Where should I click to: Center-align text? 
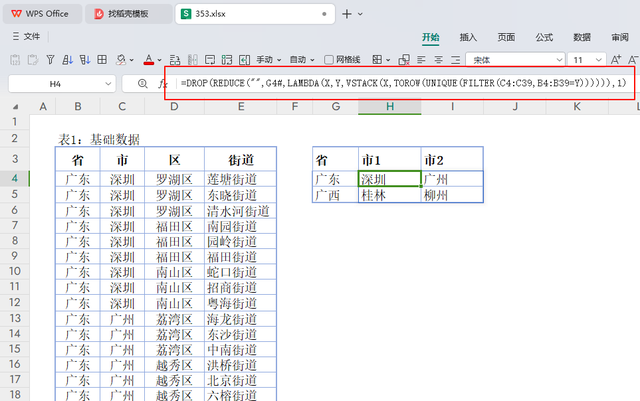point(438,60)
